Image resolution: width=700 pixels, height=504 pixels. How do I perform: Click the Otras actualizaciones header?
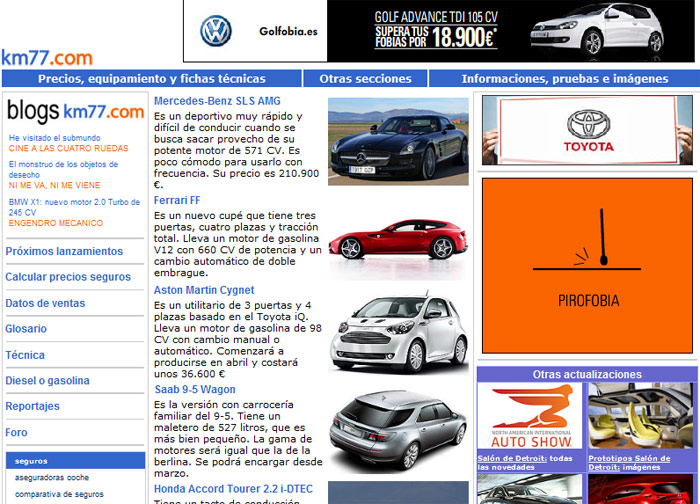pyautogui.click(x=587, y=374)
